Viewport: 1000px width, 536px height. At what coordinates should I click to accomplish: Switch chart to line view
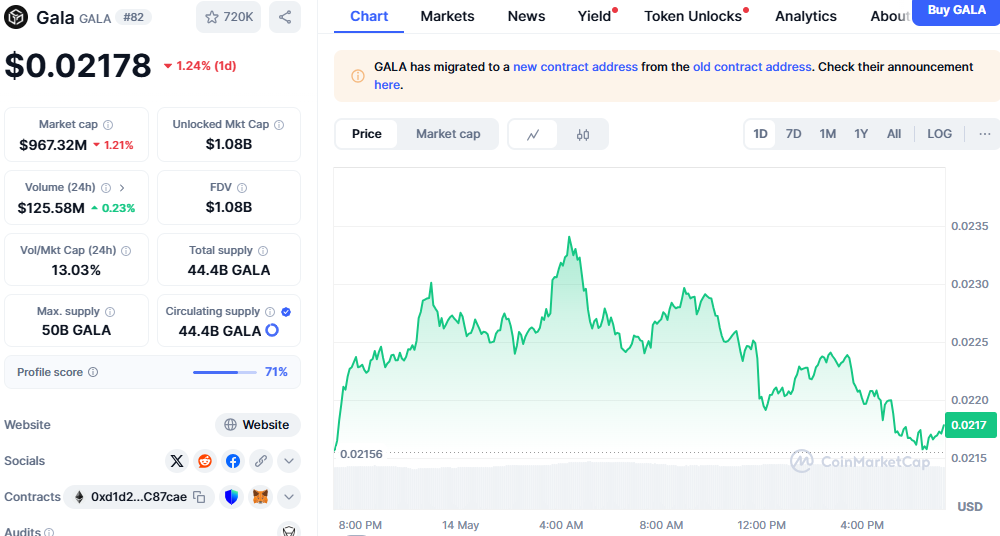(x=533, y=134)
